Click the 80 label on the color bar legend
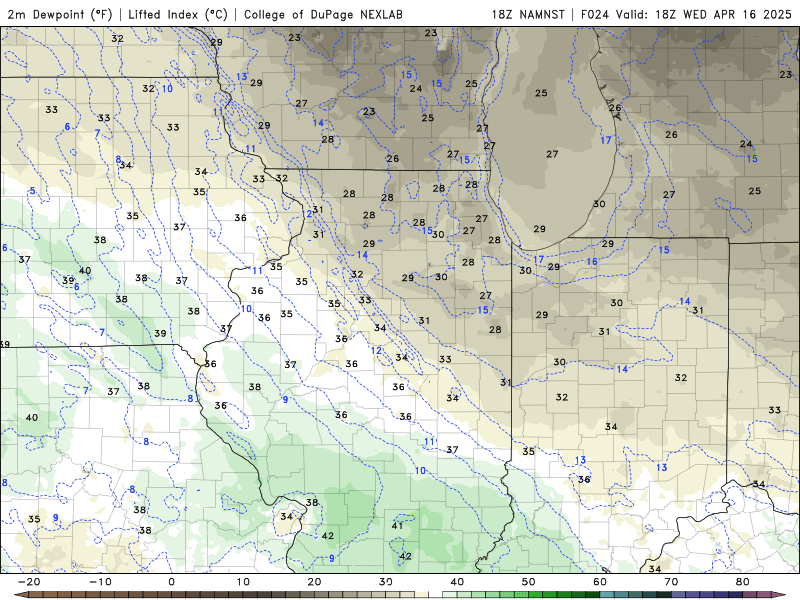This screenshot has width=800, height=600. pos(743,582)
